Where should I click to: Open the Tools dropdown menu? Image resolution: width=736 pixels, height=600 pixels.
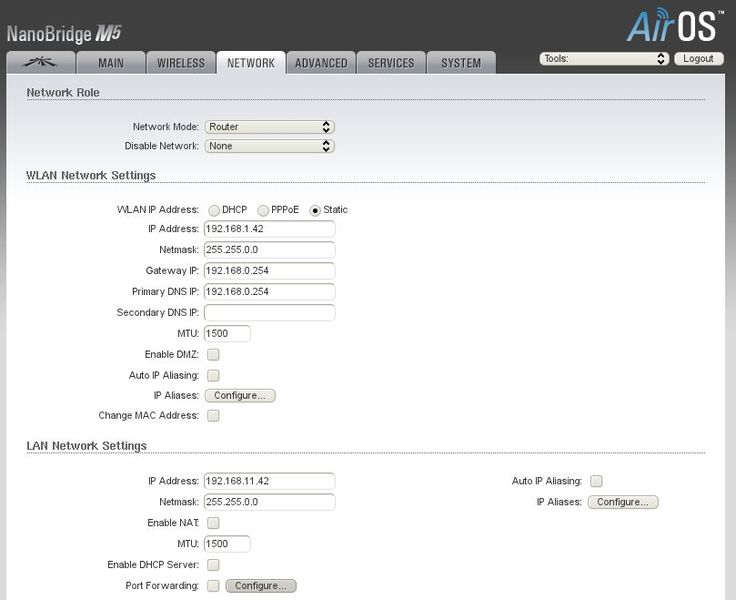click(x=604, y=59)
